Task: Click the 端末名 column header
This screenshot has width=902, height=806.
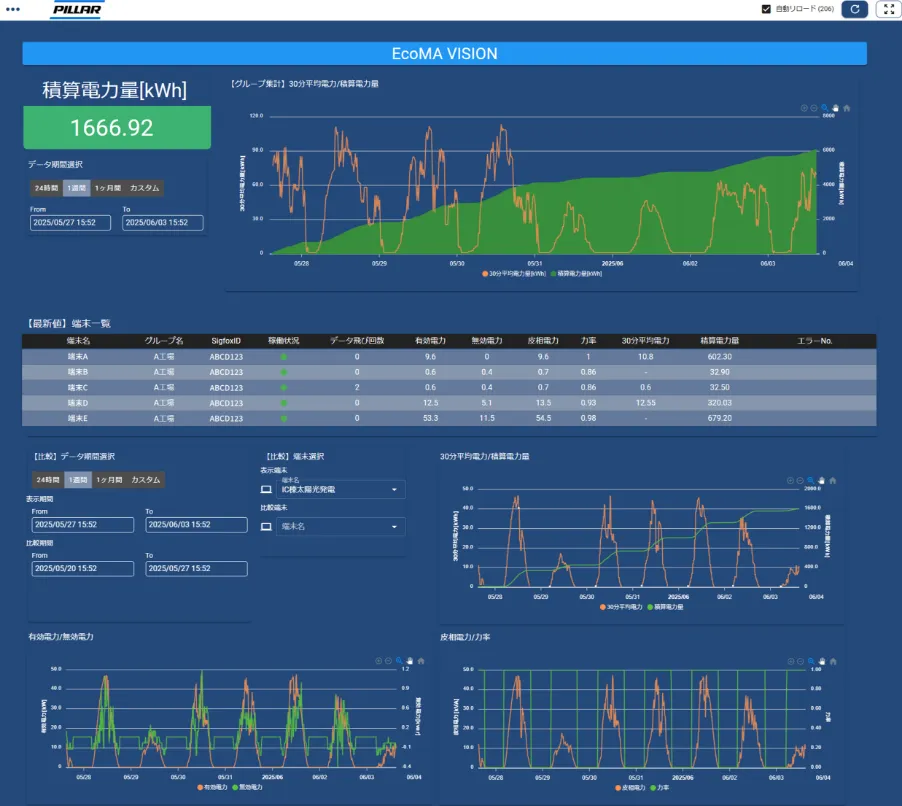Action: click(78, 341)
